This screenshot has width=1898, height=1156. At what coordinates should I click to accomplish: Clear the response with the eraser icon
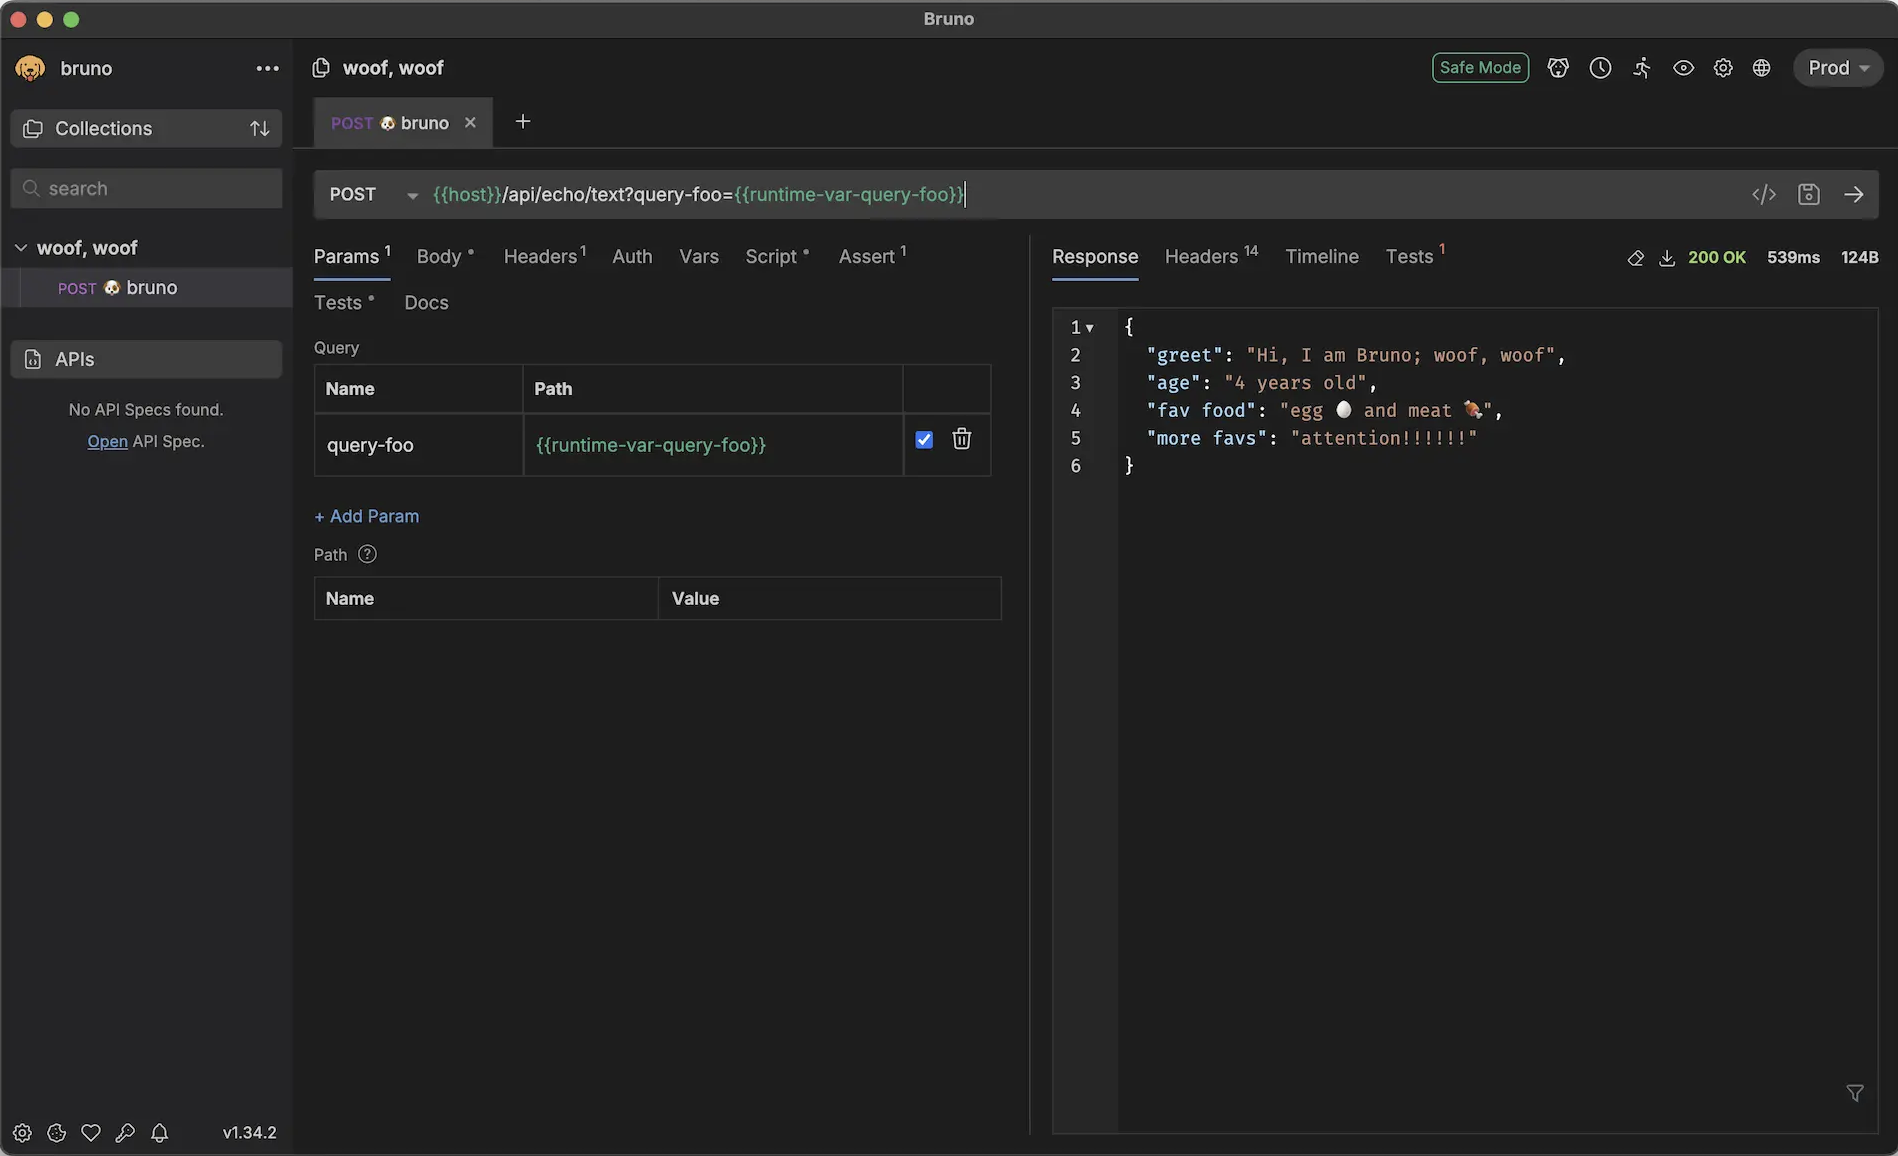(1635, 258)
